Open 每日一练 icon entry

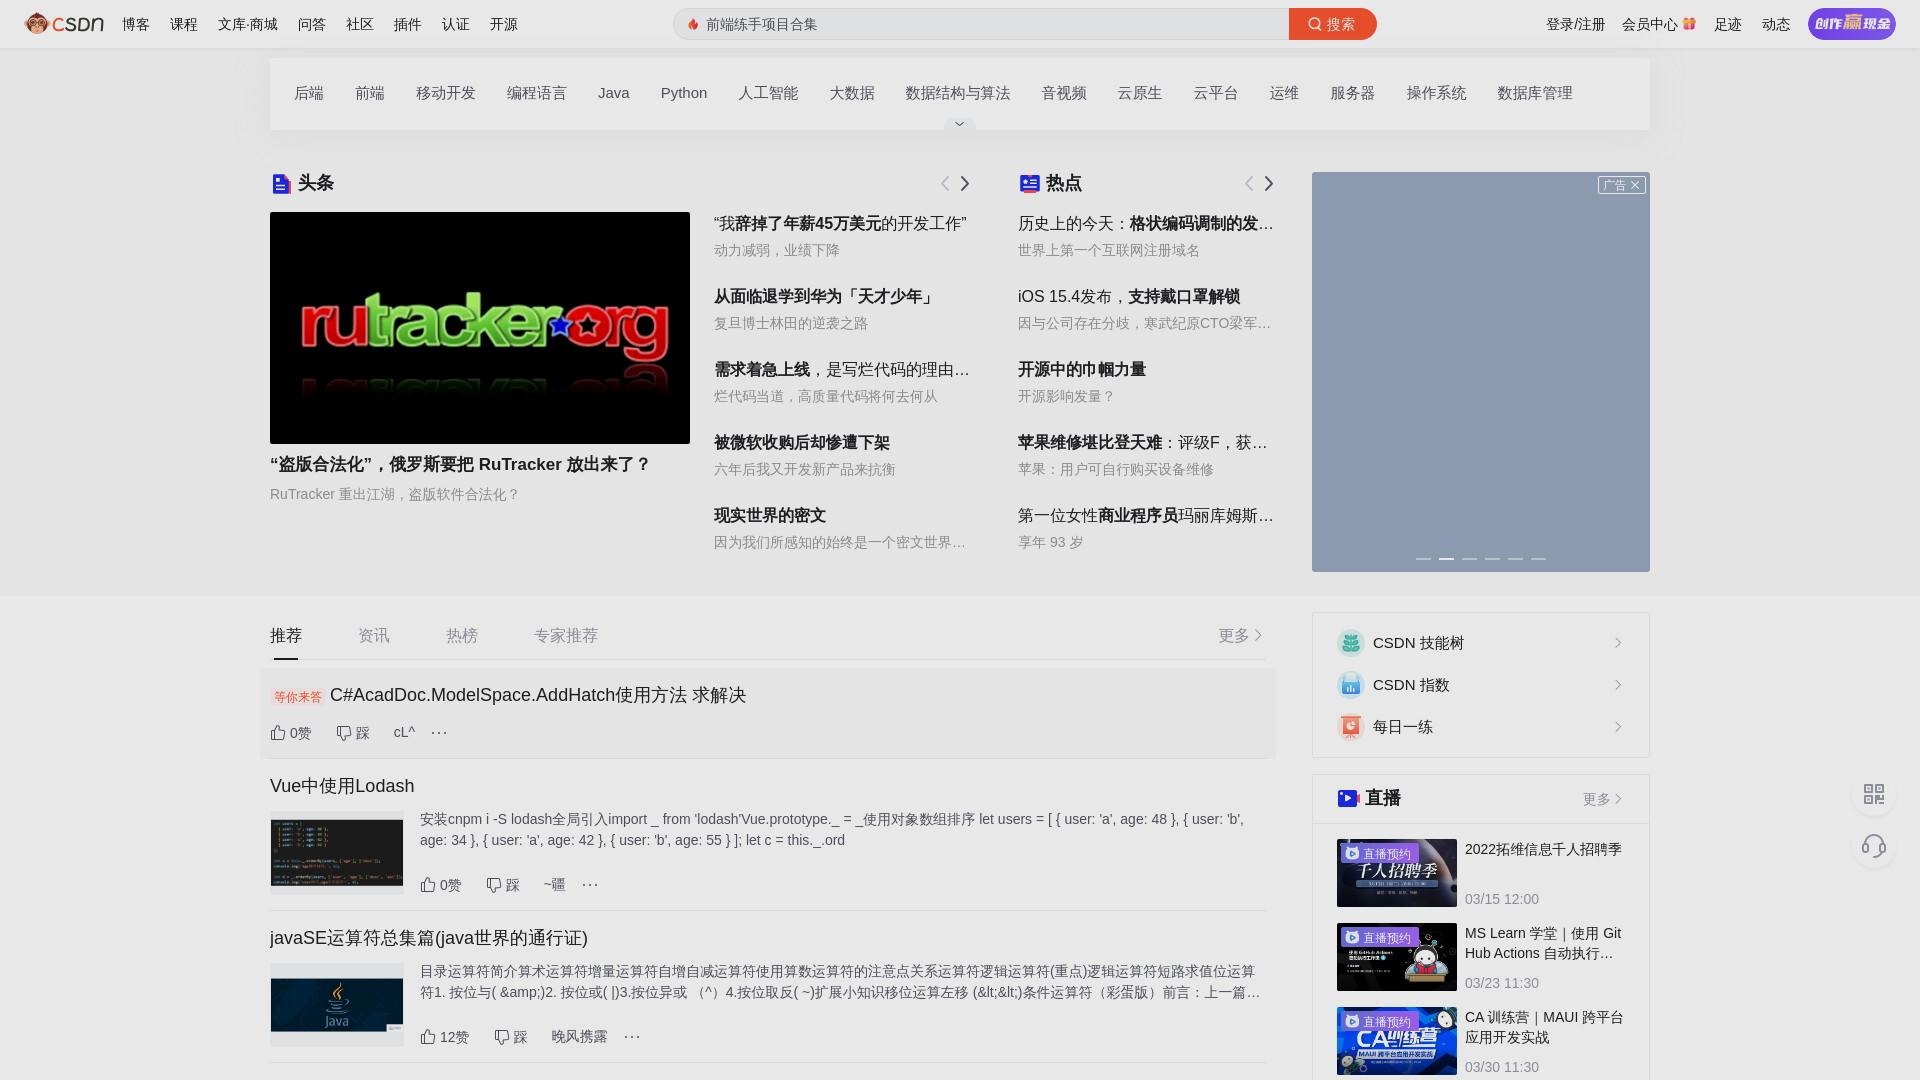pyautogui.click(x=1351, y=727)
